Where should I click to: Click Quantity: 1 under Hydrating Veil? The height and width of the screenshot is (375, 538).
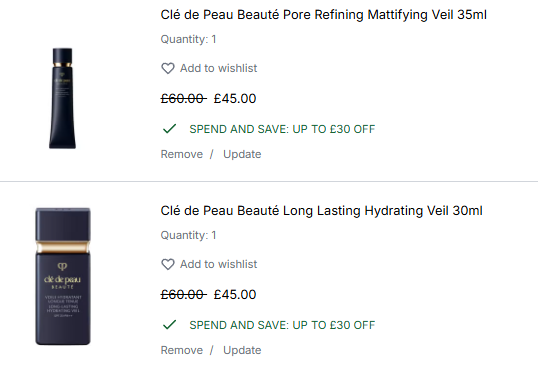point(188,235)
